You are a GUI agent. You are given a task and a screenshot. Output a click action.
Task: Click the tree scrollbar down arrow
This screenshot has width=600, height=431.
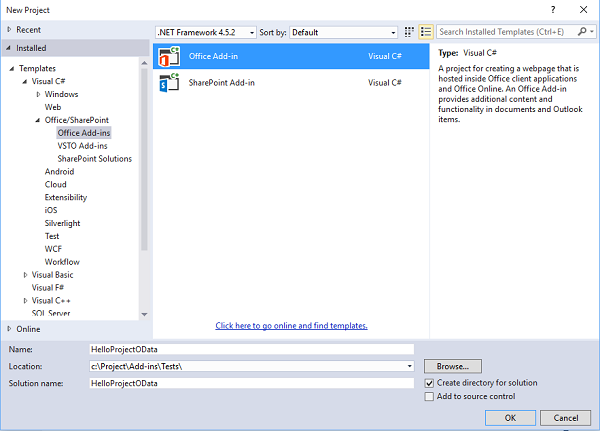pyautogui.click(x=144, y=315)
